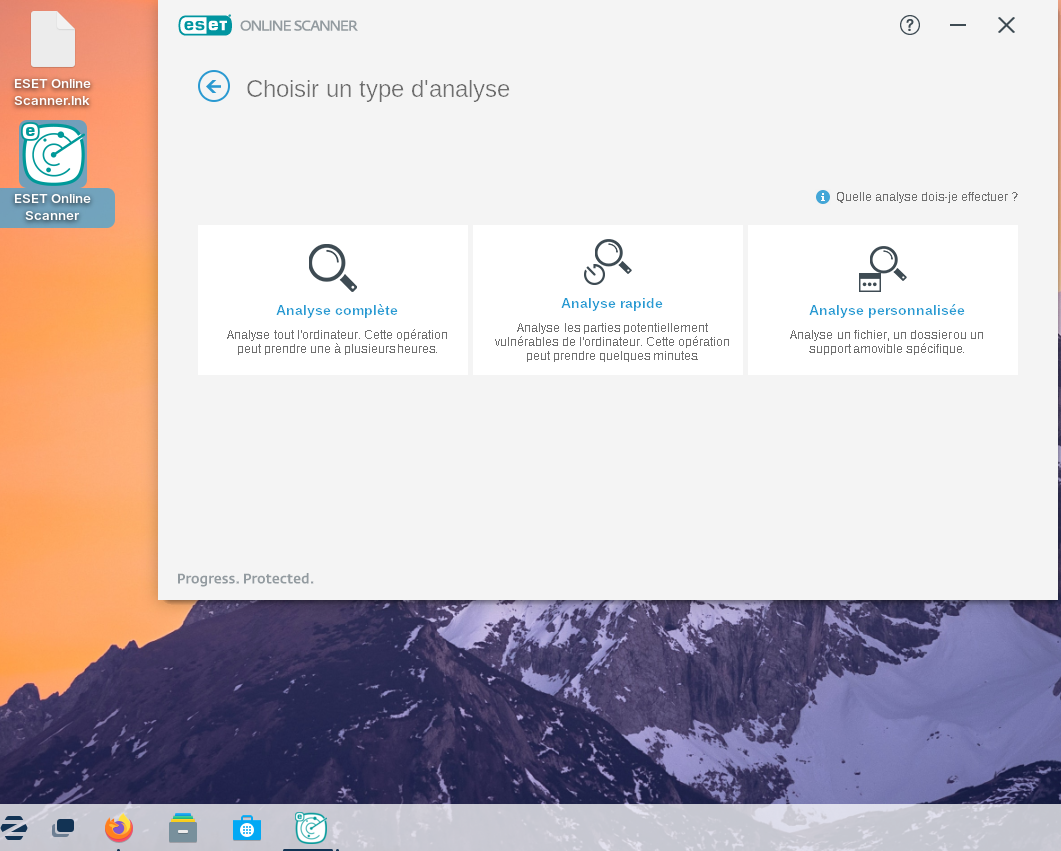1061x851 pixels.
Task: Click the Analyse rapide magnifier-clock icon
Action: coord(608,262)
